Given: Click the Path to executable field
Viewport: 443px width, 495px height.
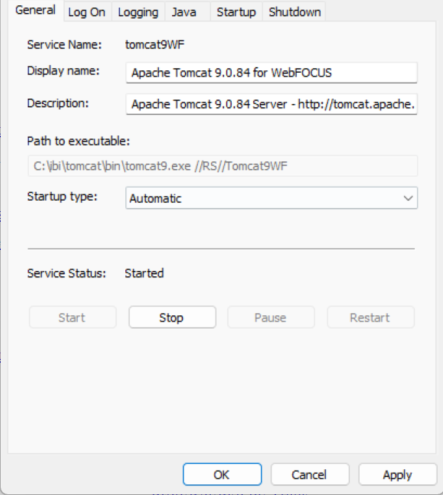Looking at the screenshot, I should tap(223, 166).
